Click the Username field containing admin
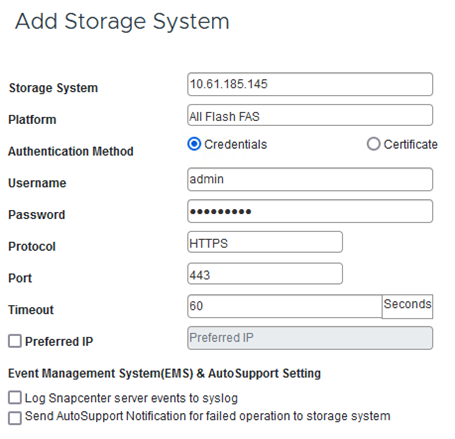The width and height of the screenshot is (455, 439). (x=310, y=179)
